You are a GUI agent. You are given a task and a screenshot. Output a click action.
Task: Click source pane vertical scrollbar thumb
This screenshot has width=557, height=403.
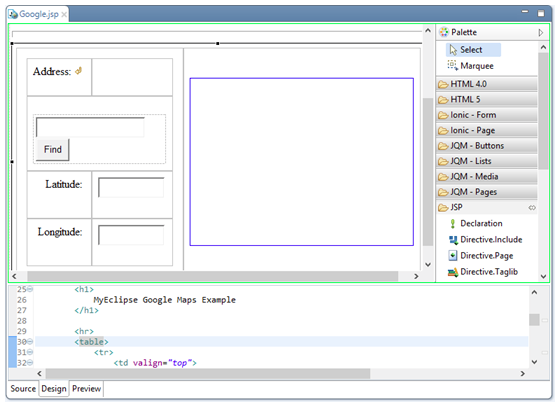click(x=534, y=319)
